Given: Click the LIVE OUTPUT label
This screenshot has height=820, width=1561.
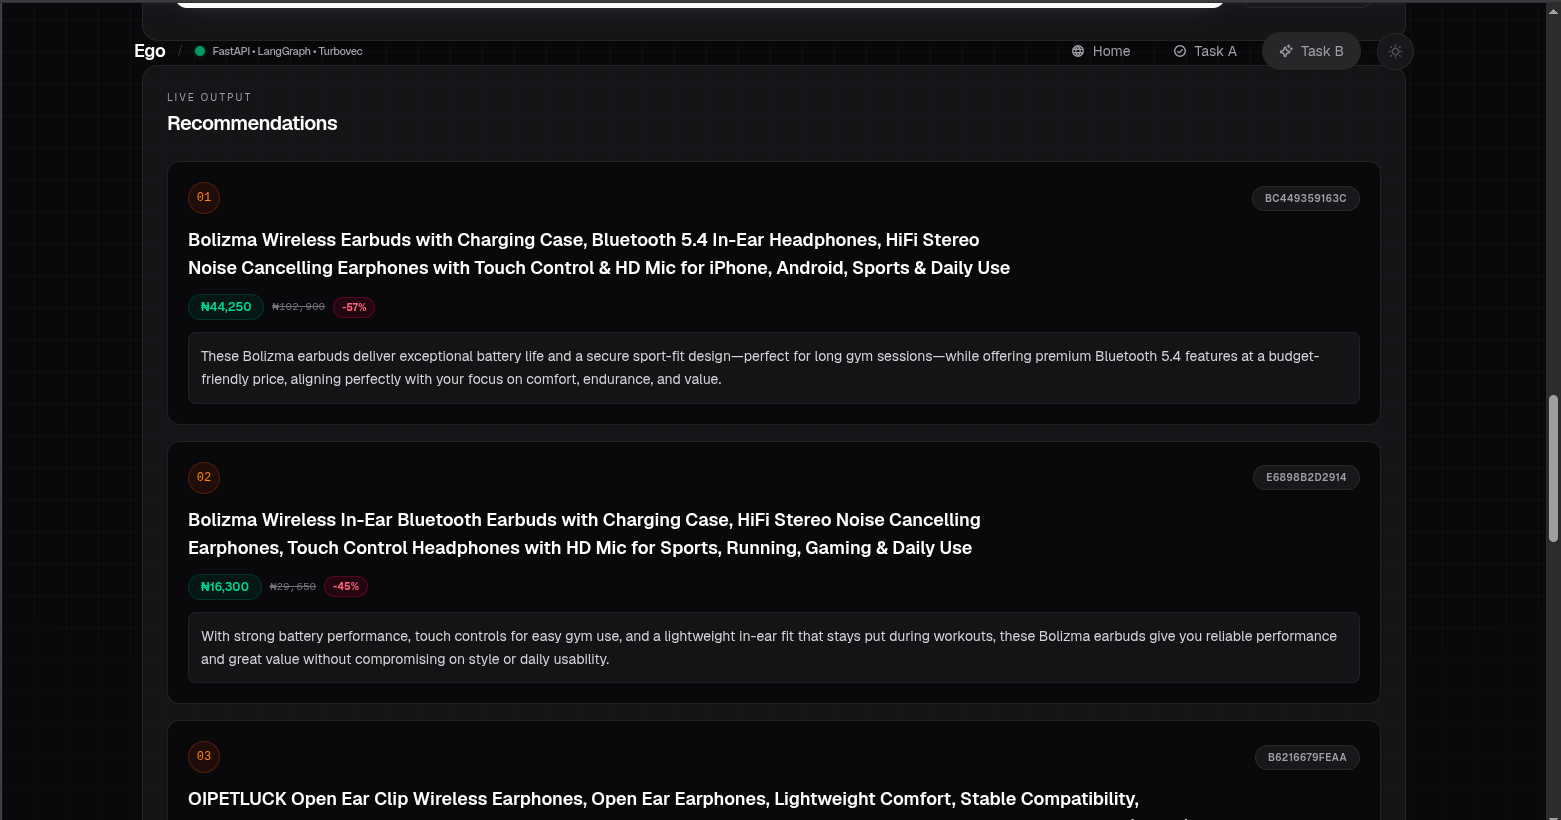Looking at the screenshot, I should pyautogui.click(x=209, y=97).
